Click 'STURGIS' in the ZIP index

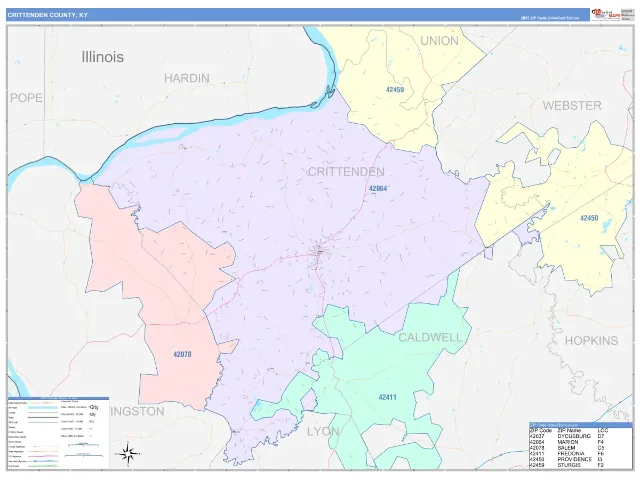point(569,465)
